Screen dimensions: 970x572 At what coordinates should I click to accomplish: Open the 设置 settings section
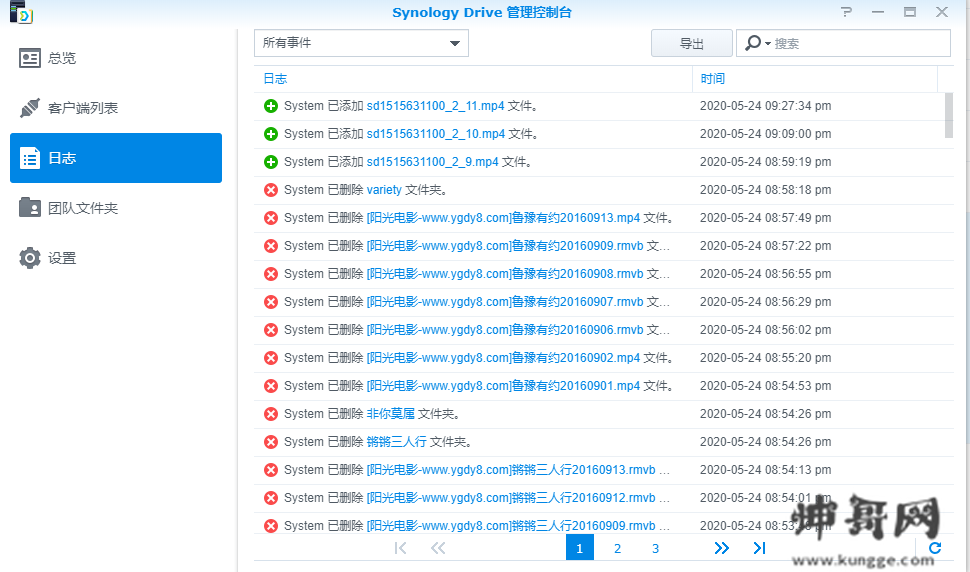click(x=116, y=258)
